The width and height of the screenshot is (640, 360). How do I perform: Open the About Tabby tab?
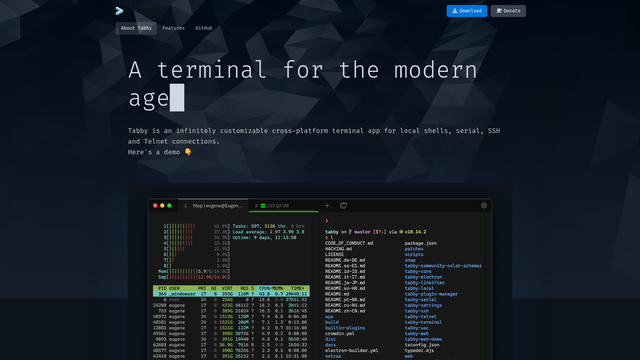pos(136,28)
